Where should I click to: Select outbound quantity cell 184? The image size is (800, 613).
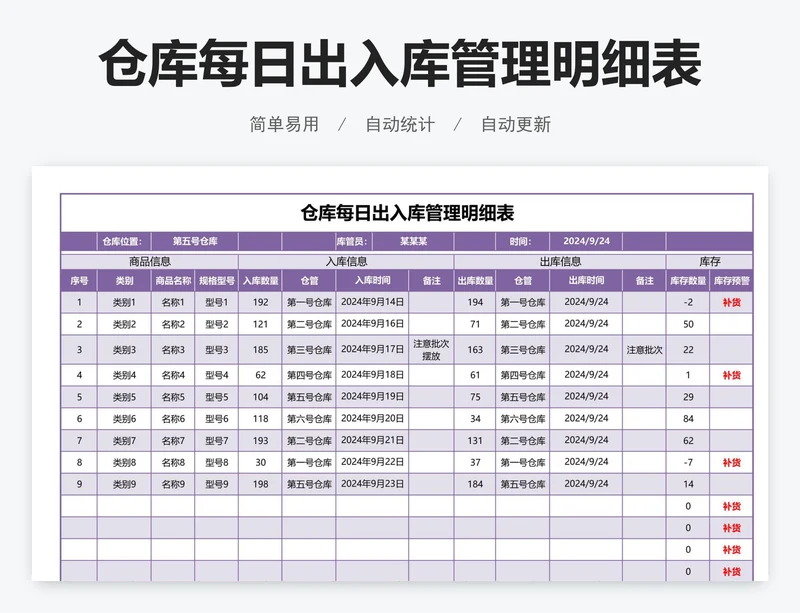click(475, 484)
